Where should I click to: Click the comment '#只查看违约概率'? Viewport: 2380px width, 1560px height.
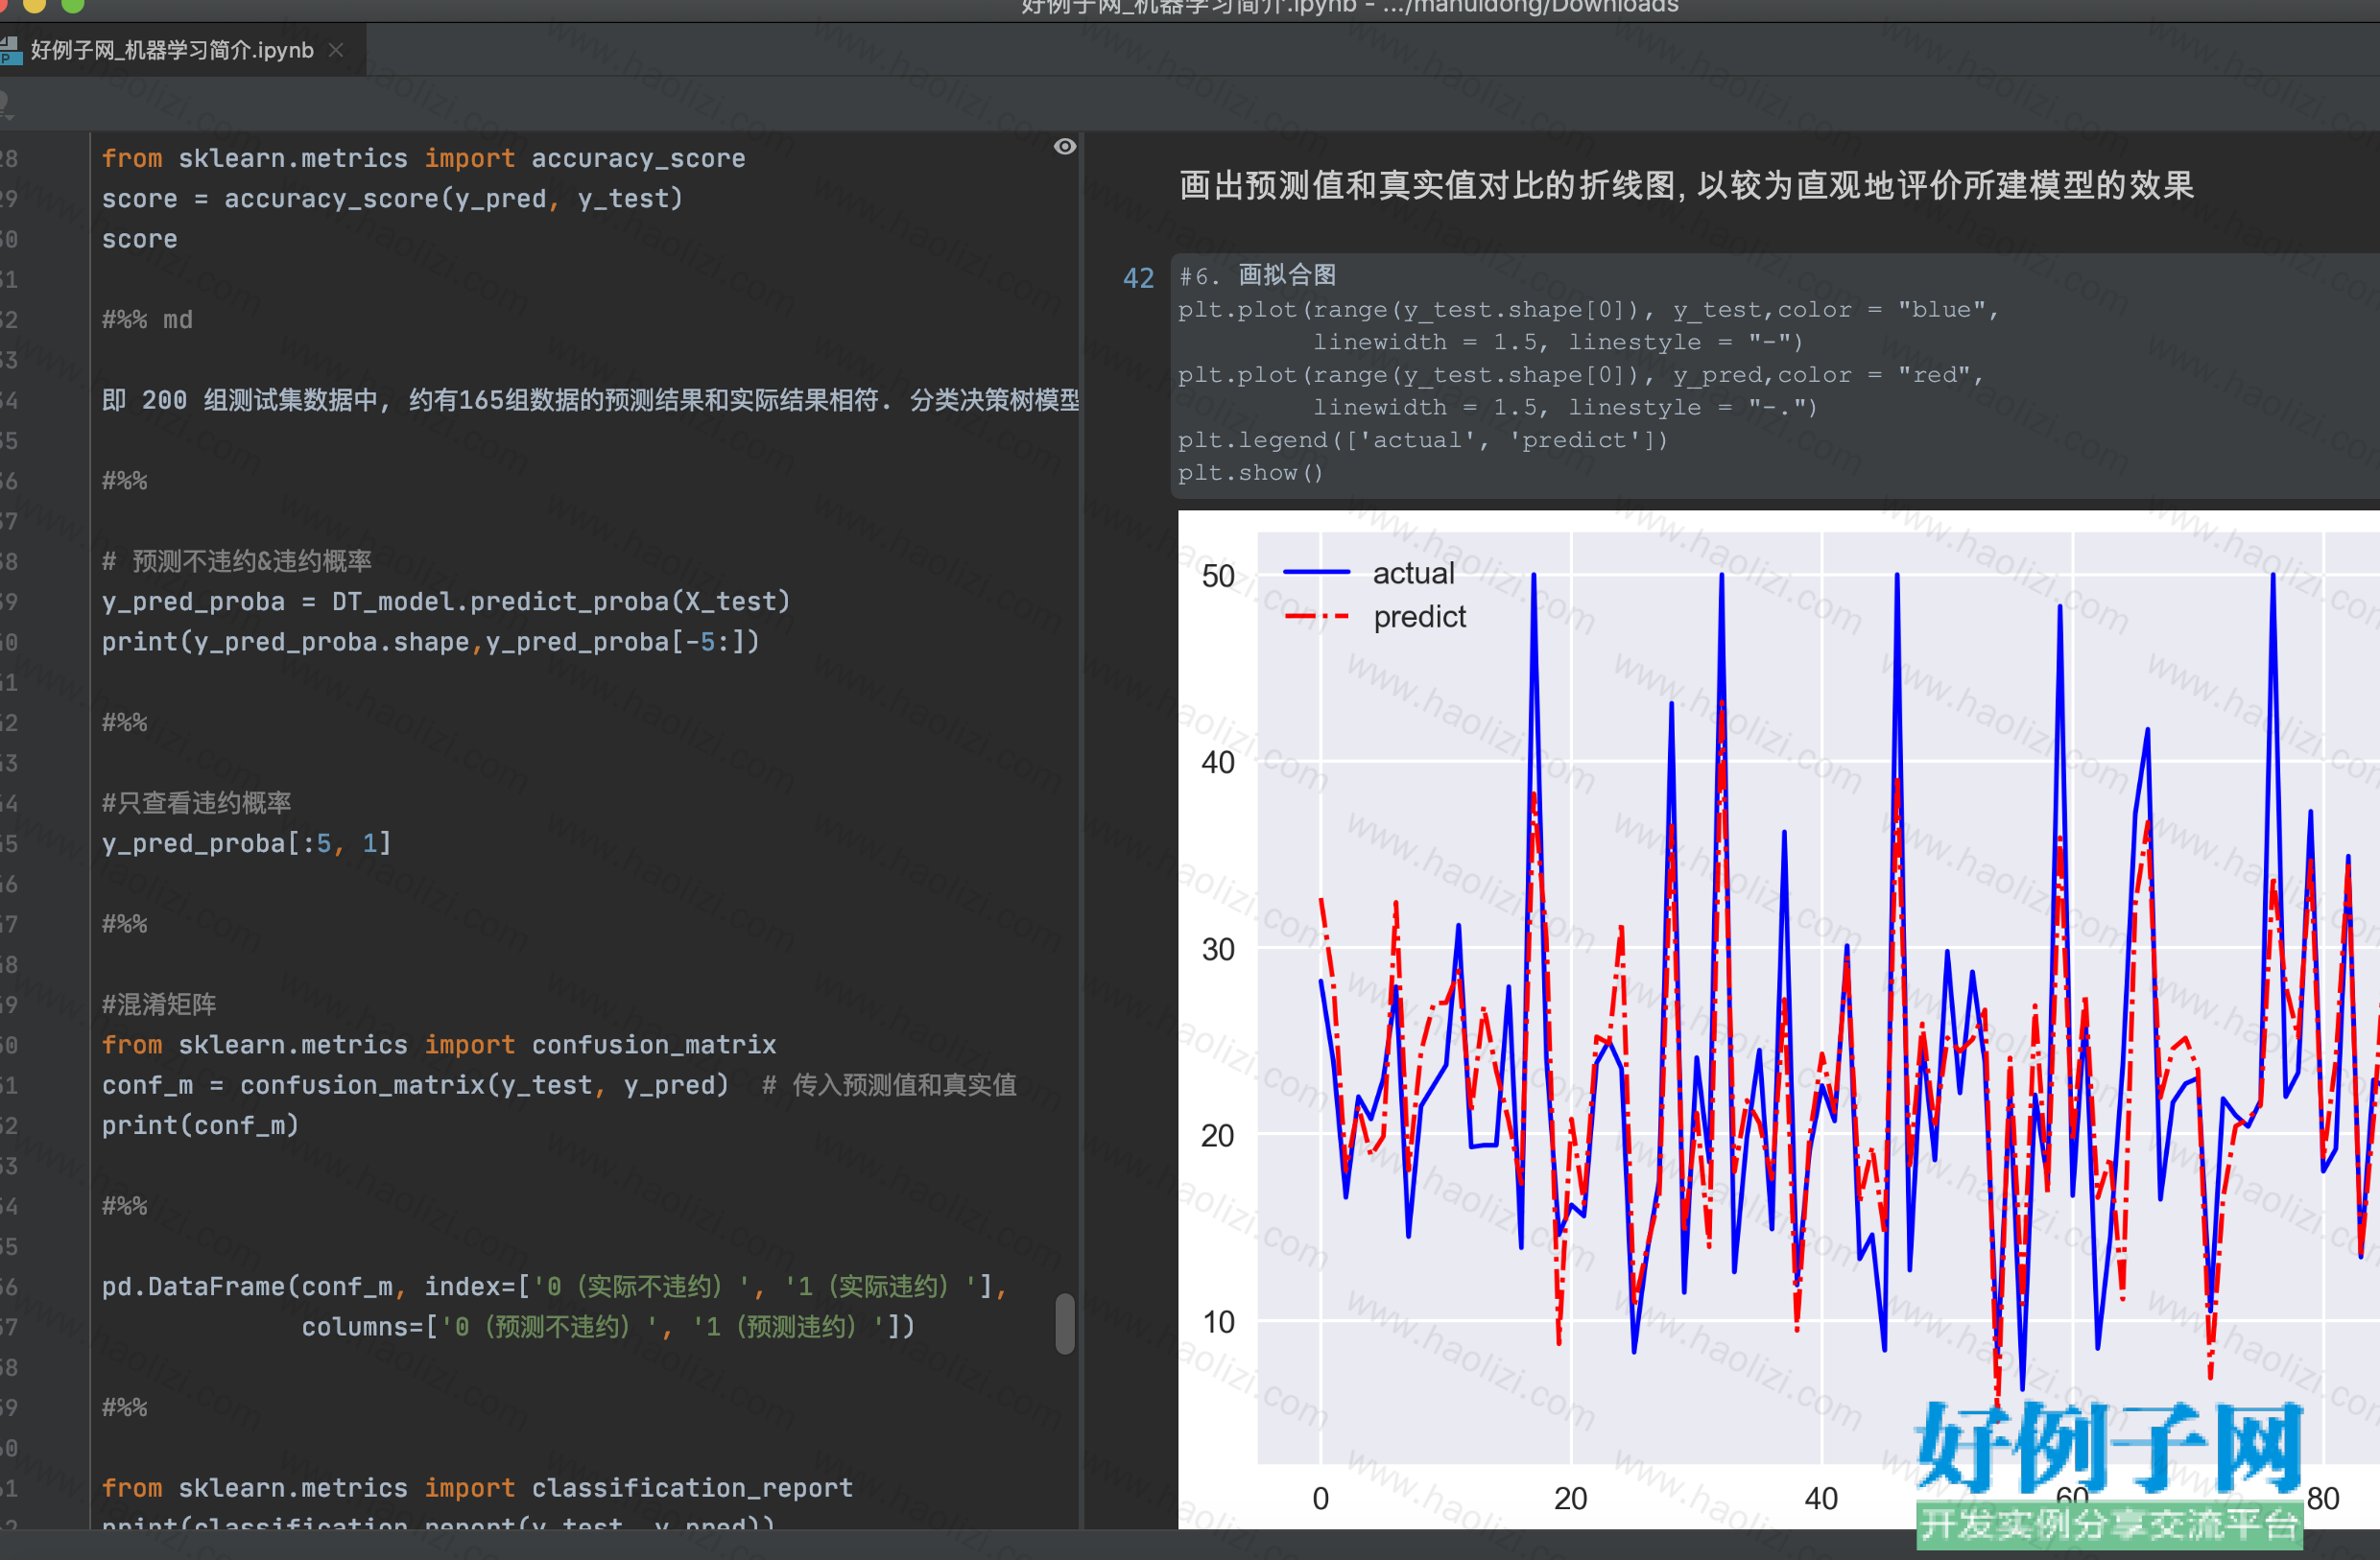click(x=196, y=802)
